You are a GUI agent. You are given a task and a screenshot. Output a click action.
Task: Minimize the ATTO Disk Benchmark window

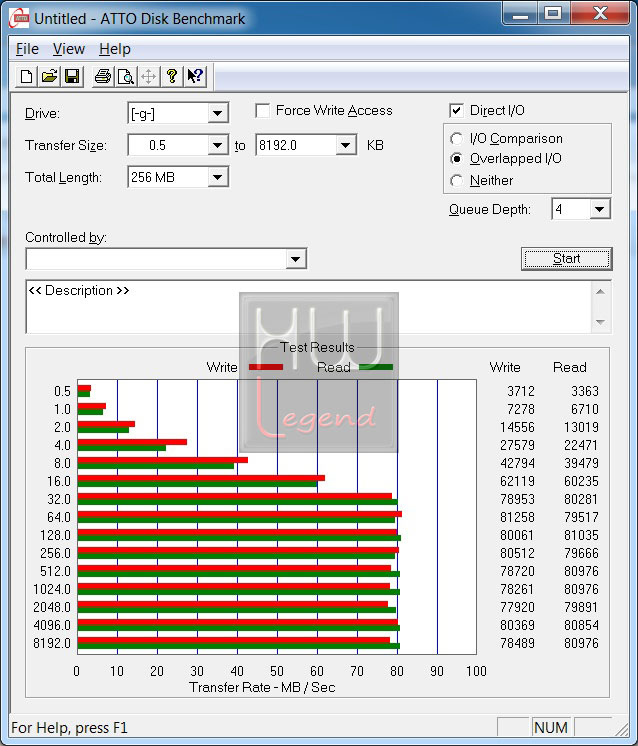pos(520,13)
